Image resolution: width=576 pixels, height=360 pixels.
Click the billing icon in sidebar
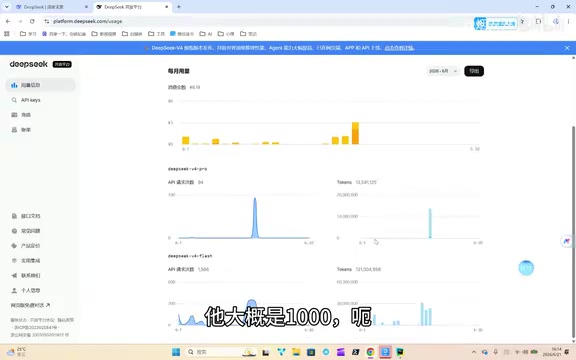pos(14,130)
